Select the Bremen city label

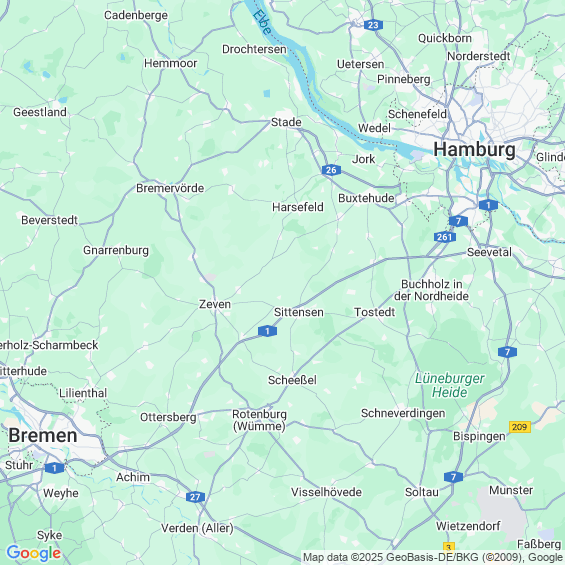tap(43, 435)
